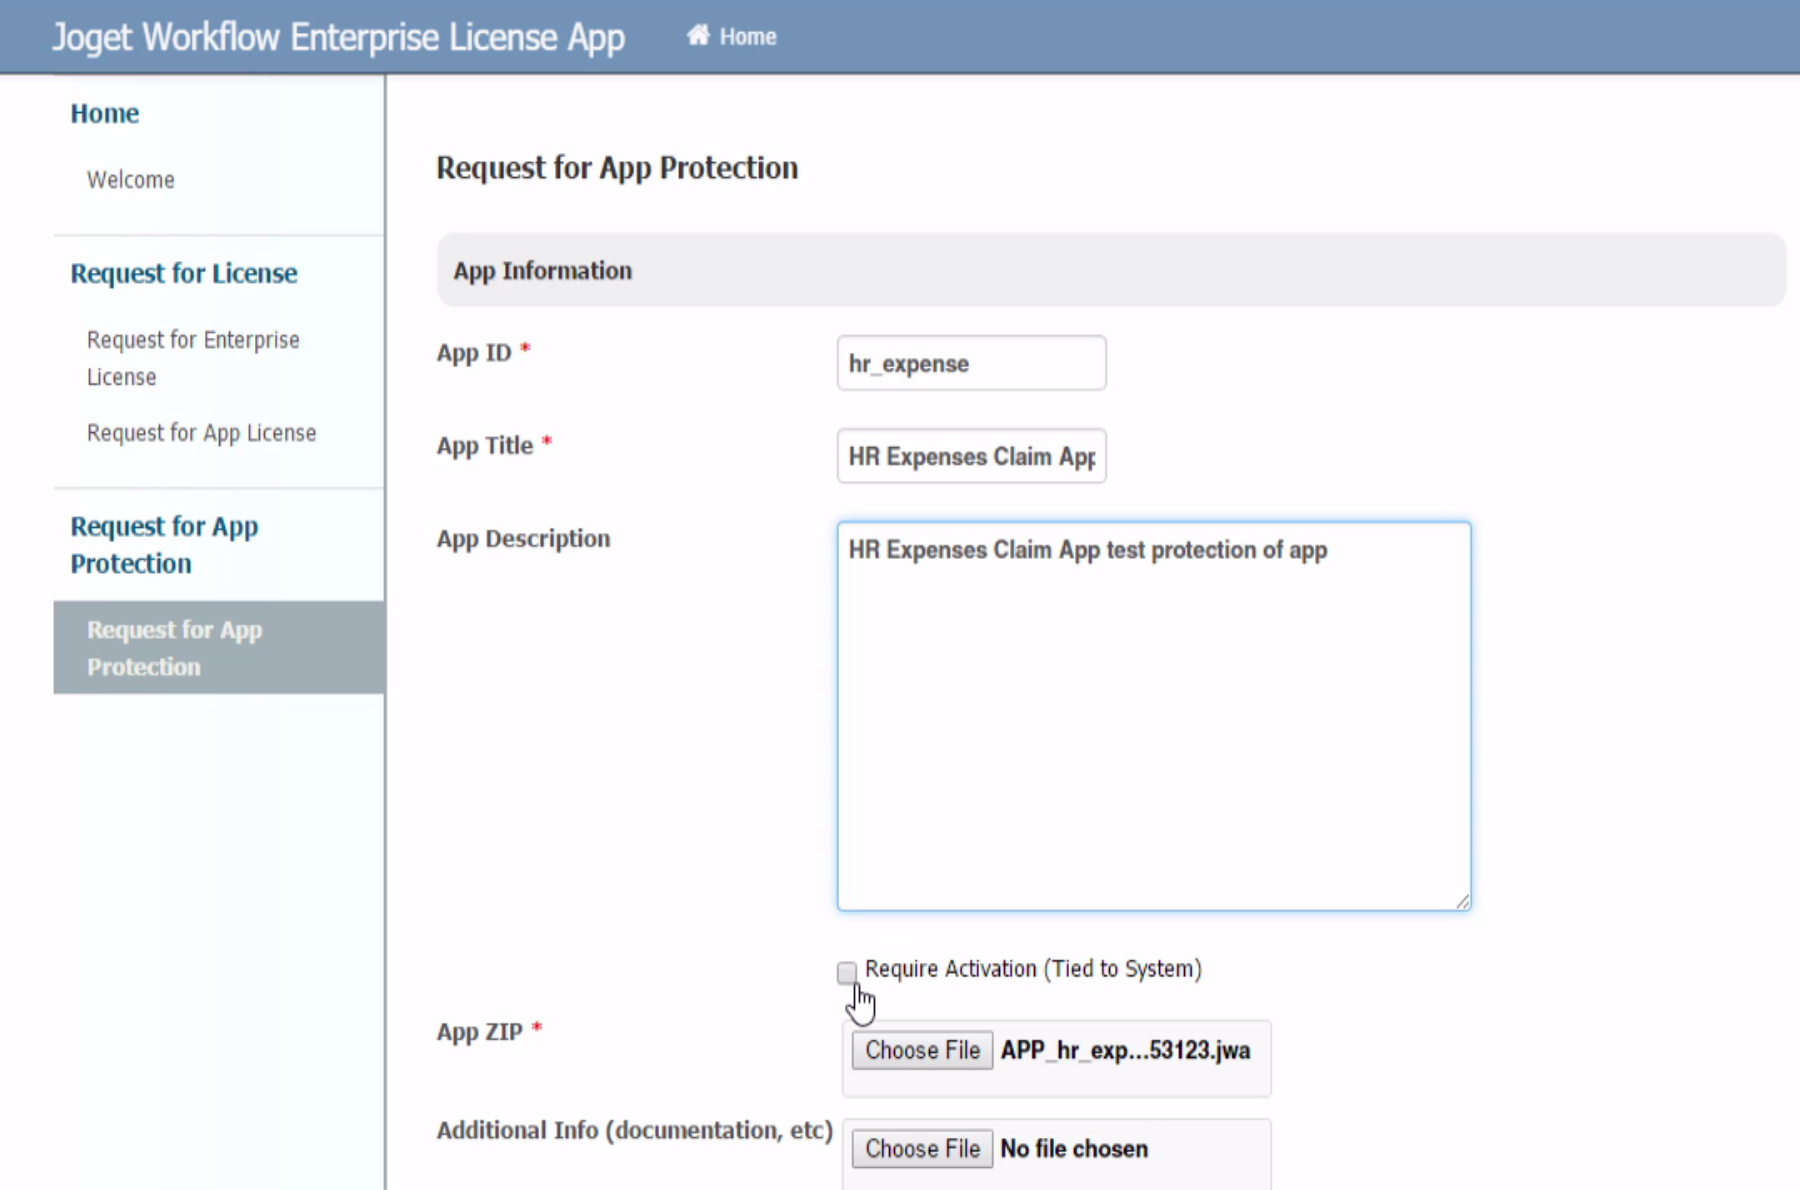Image resolution: width=1800 pixels, height=1190 pixels.
Task: Focus the App Title text field
Action: point(970,456)
